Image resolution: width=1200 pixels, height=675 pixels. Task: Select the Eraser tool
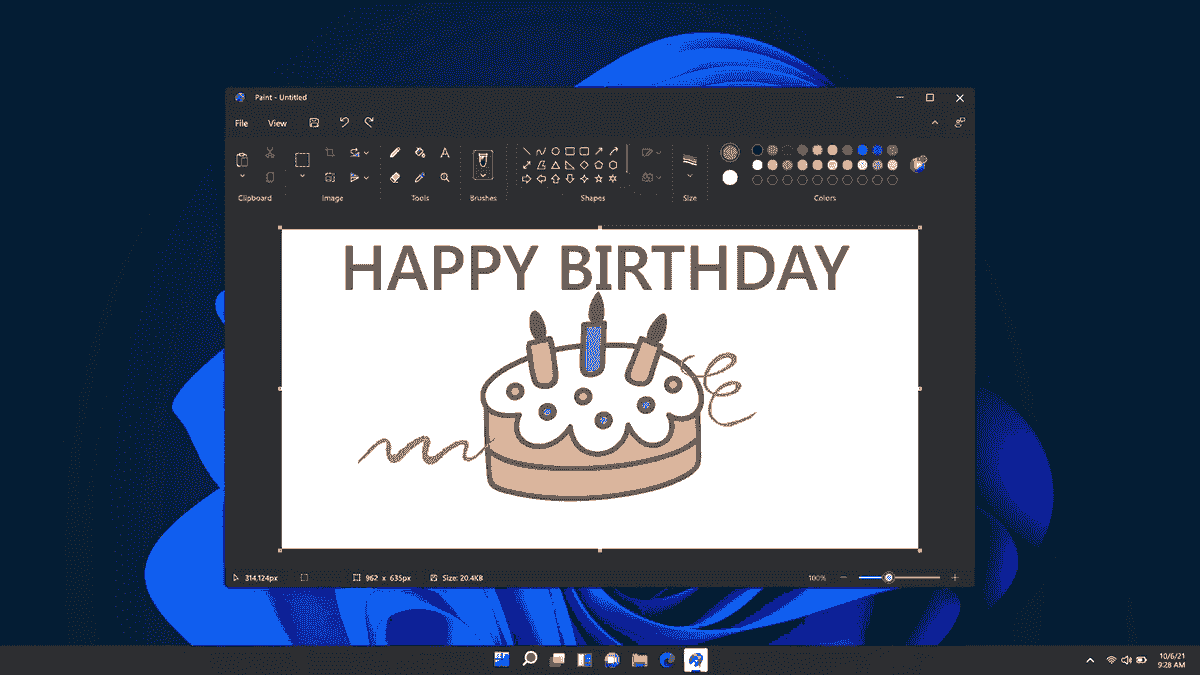[x=395, y=177]
